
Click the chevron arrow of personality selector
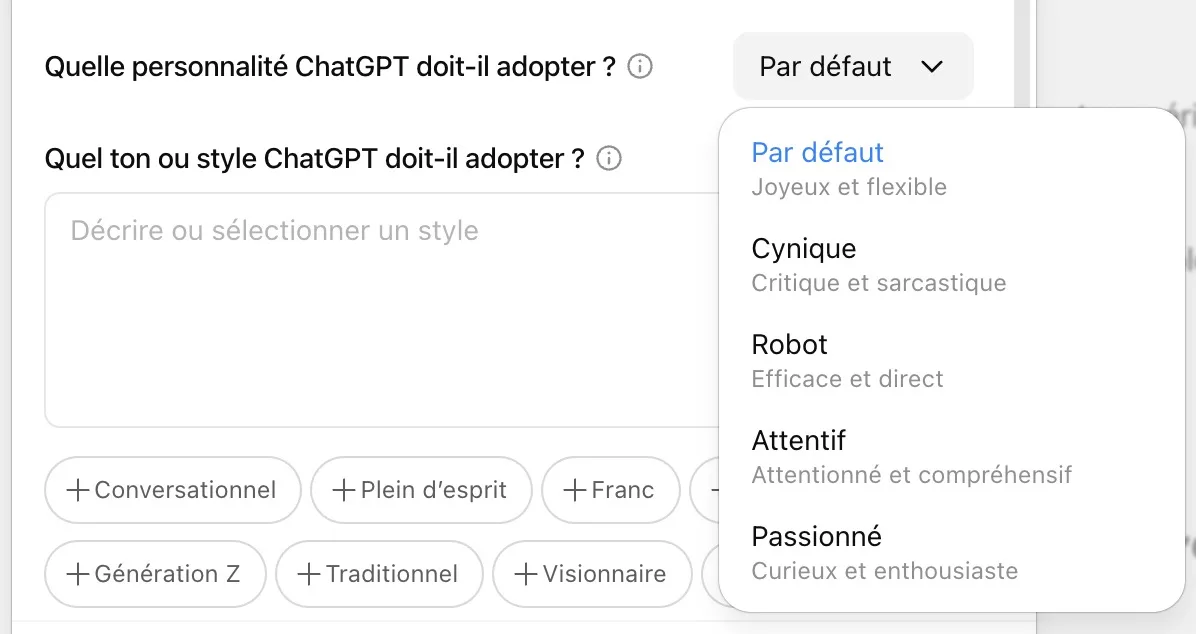[x=932, y=67]
